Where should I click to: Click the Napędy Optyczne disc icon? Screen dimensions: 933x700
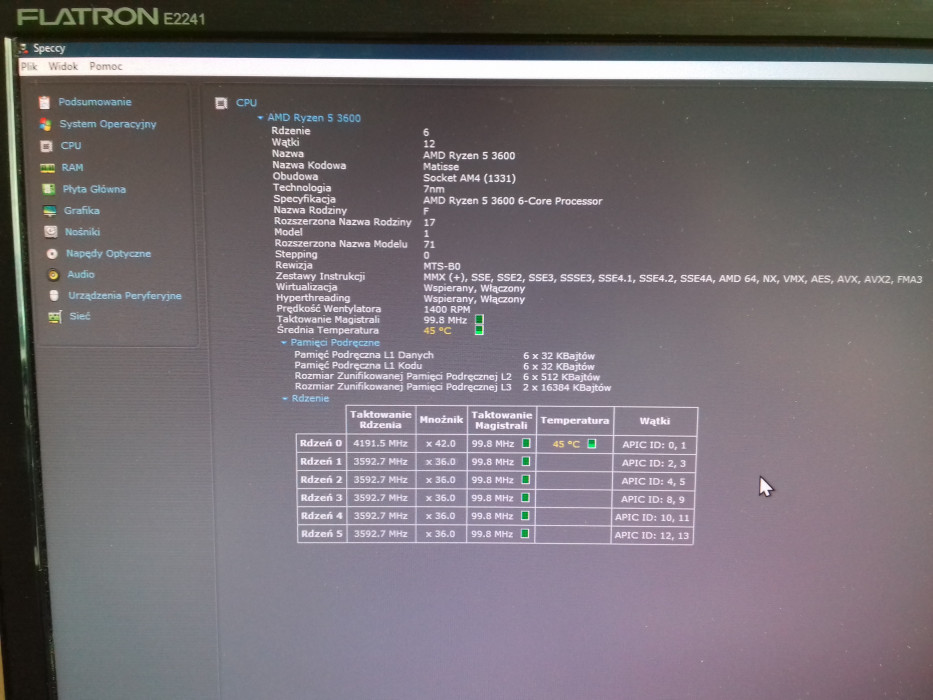(52, 254)
